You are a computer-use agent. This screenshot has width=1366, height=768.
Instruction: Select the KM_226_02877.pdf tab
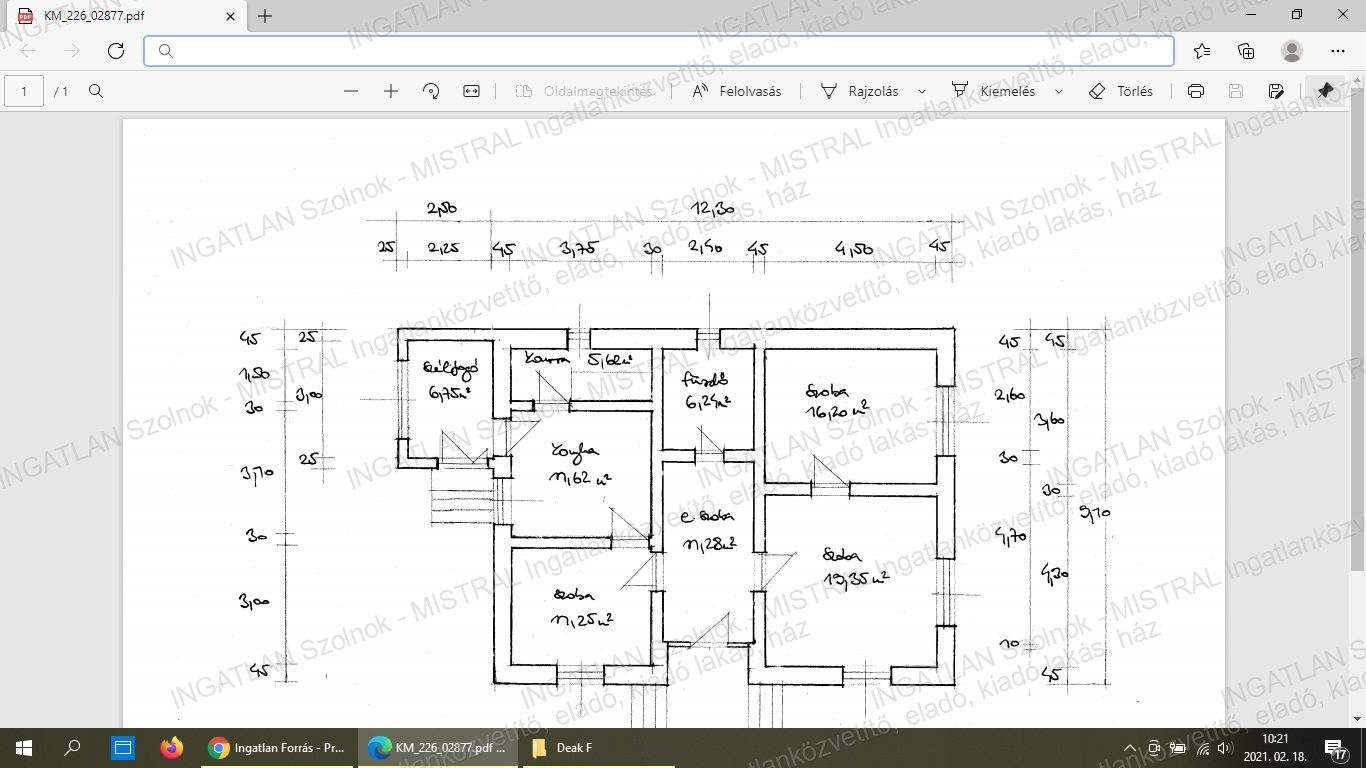pos(125,16)
